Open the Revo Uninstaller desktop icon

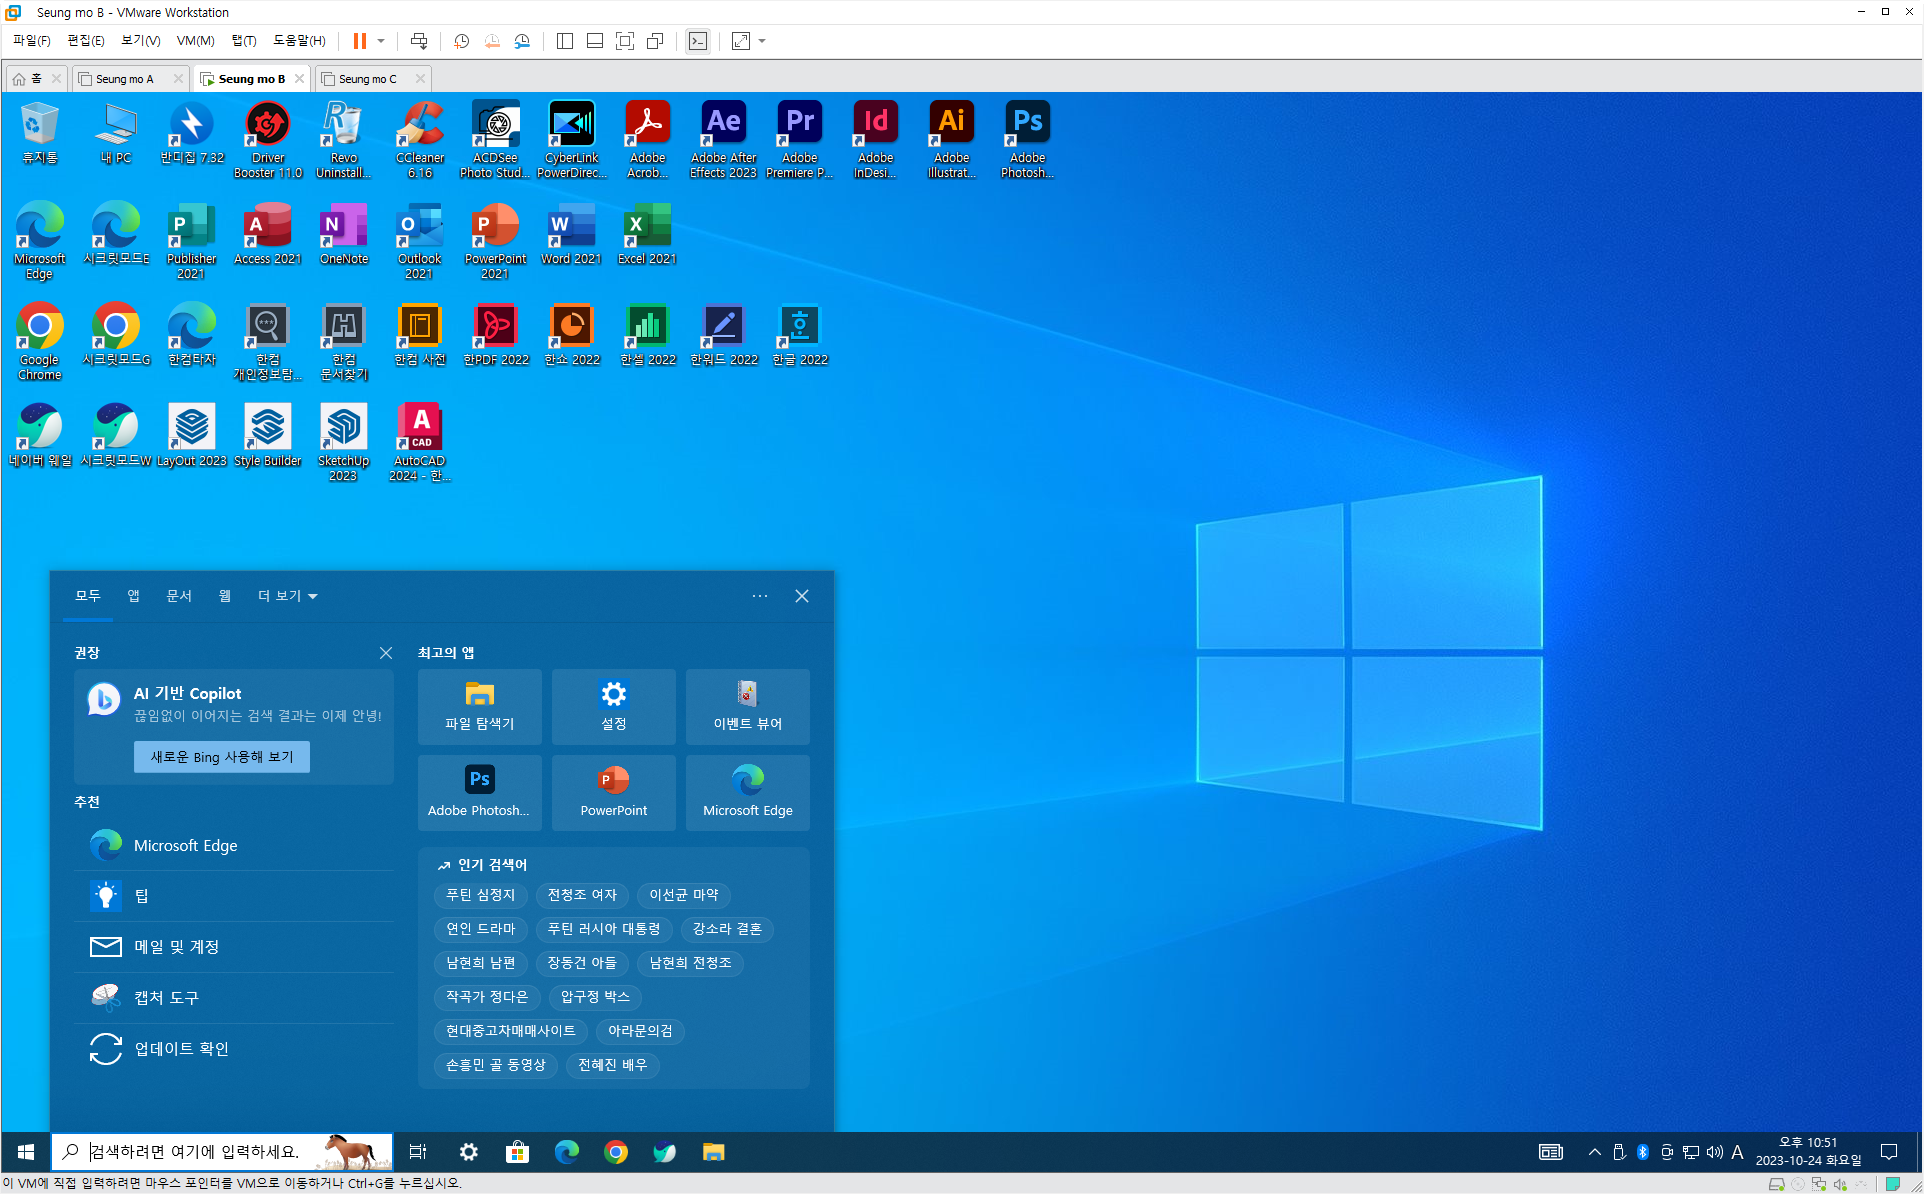pyautogui.click(x=343, y=139)
